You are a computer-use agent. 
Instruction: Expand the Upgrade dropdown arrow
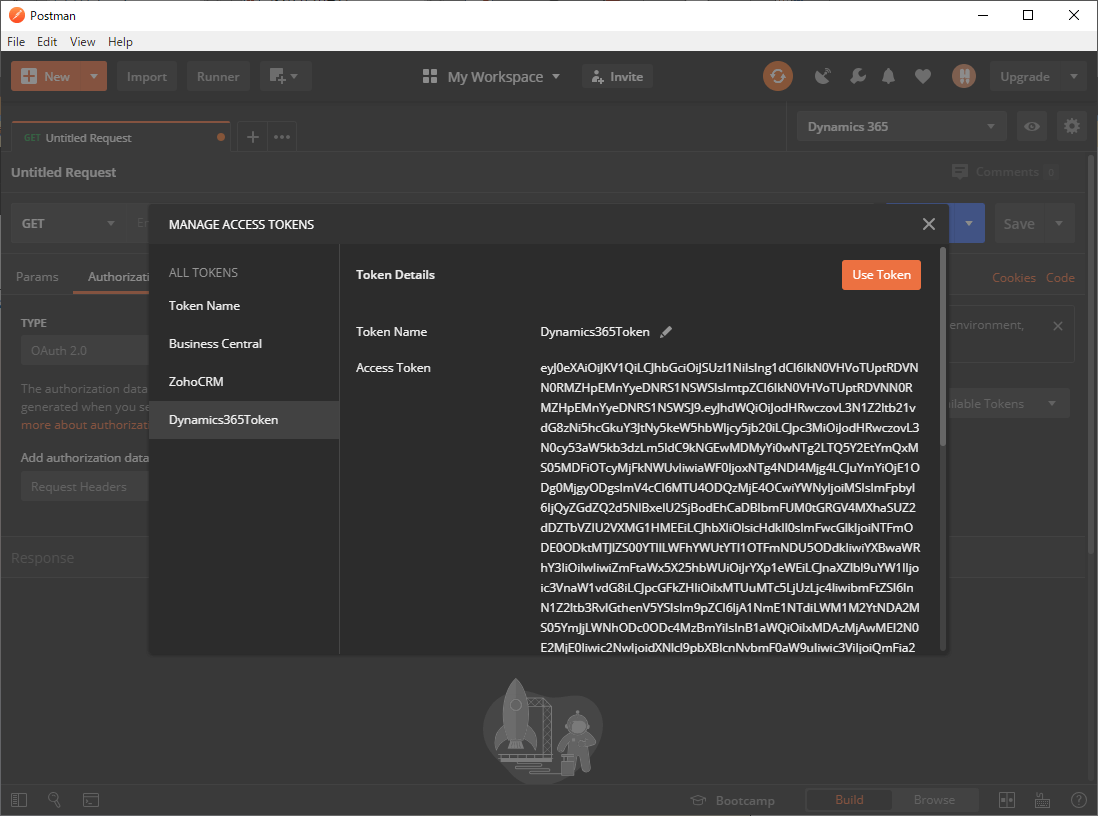(1073, 76)
